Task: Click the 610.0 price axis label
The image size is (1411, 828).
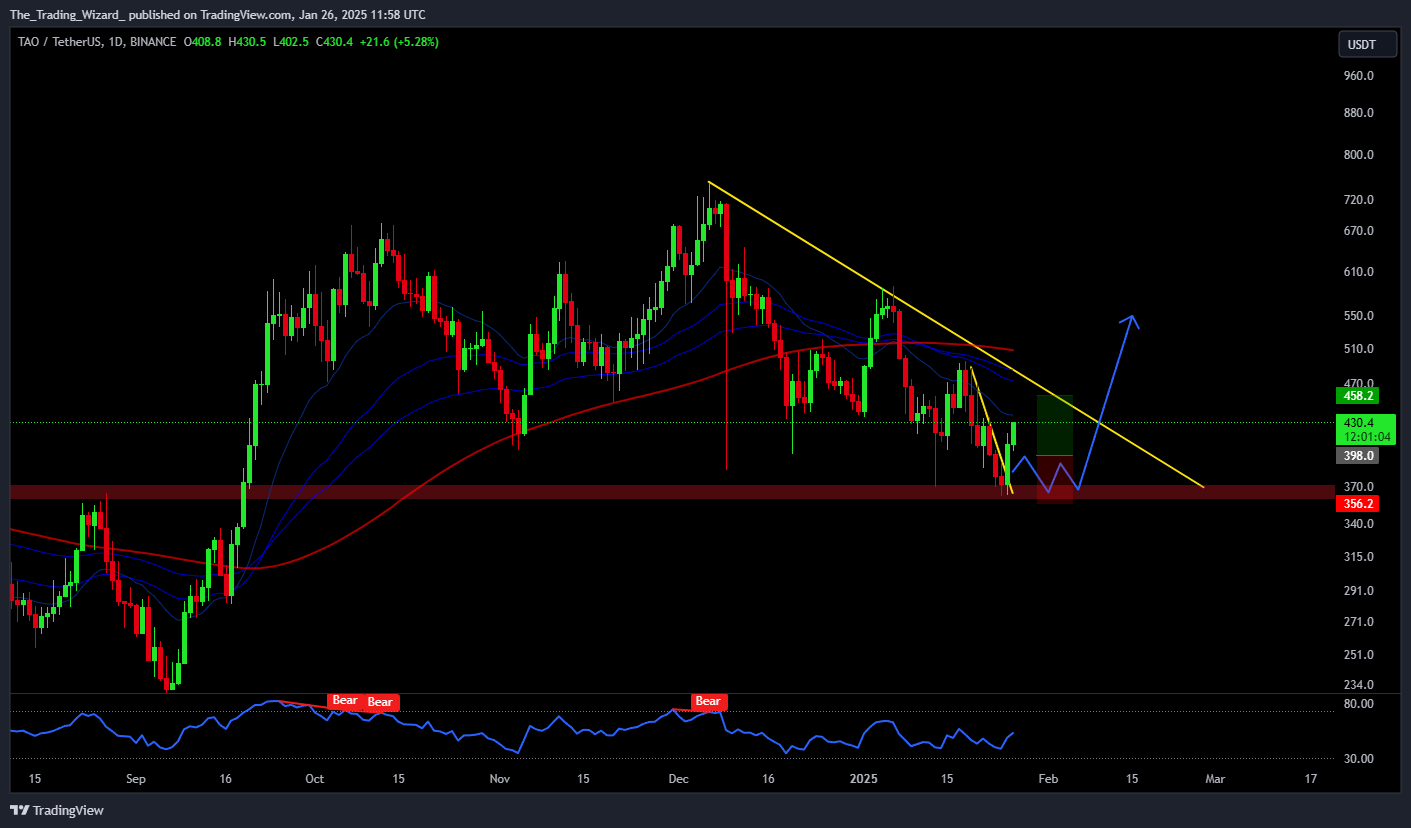Action: [x=1359, y=272]
